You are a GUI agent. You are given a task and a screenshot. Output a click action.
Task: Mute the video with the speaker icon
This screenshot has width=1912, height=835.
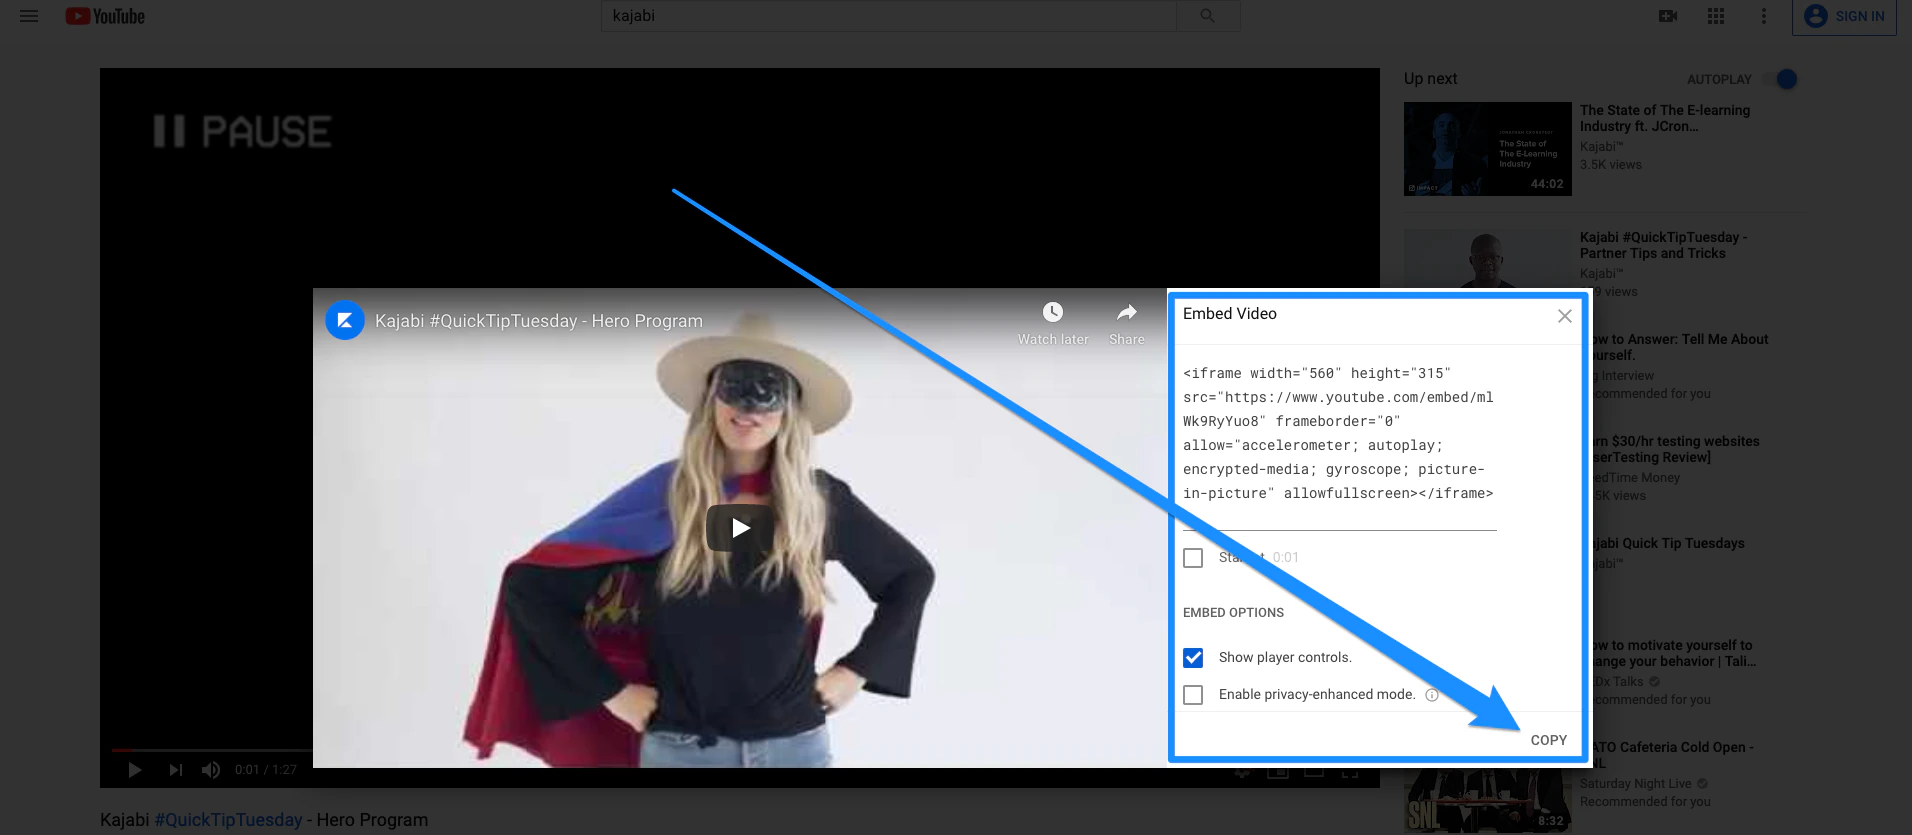tap(211, 769)
